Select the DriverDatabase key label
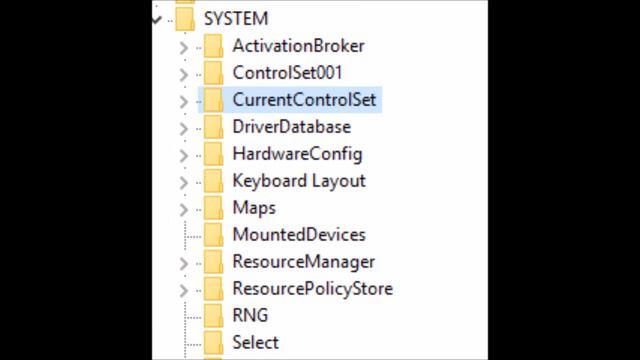The image size is (640, 360). tap(291, 127)
